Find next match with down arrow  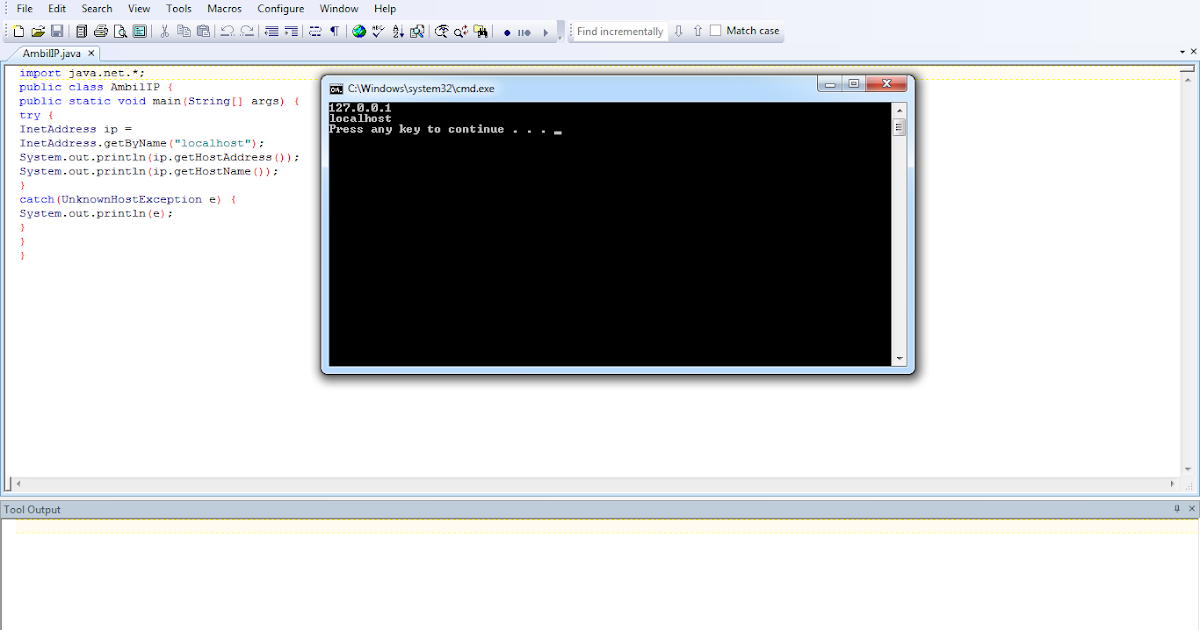click(x=679, y=31)
